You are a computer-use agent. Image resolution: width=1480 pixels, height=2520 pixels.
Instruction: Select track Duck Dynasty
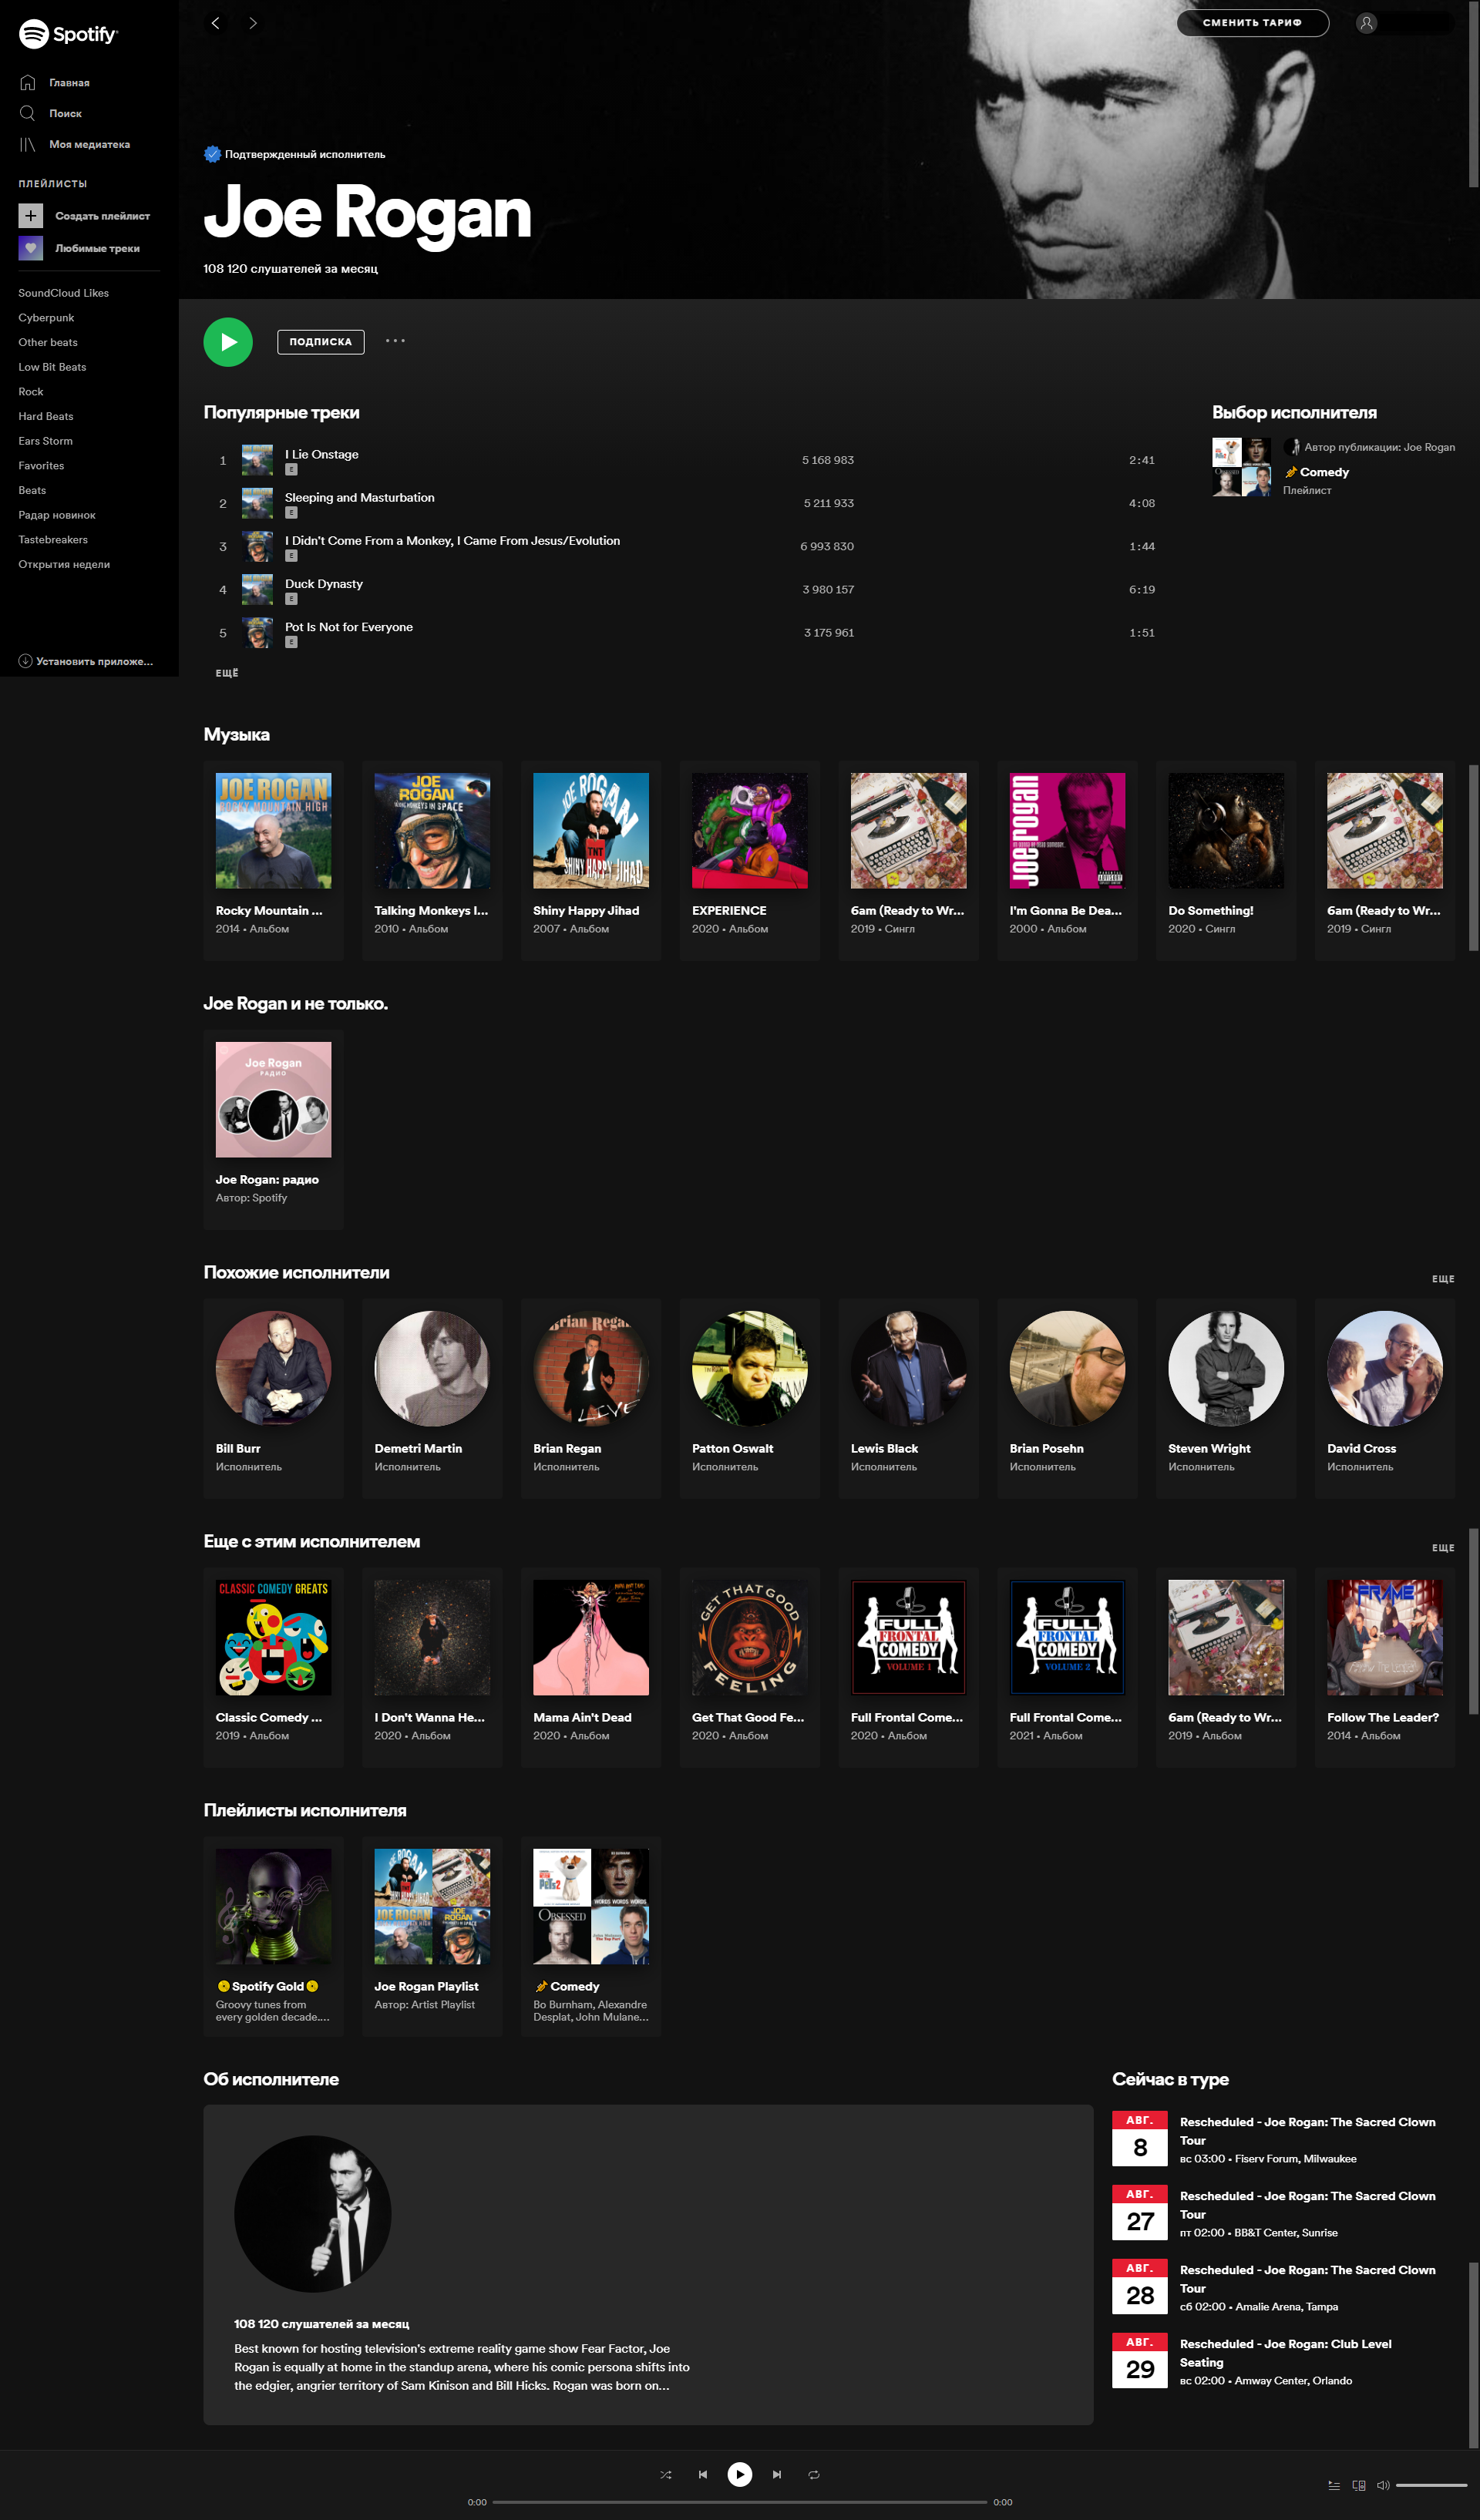pyautogui.click(x=686, y=589)
